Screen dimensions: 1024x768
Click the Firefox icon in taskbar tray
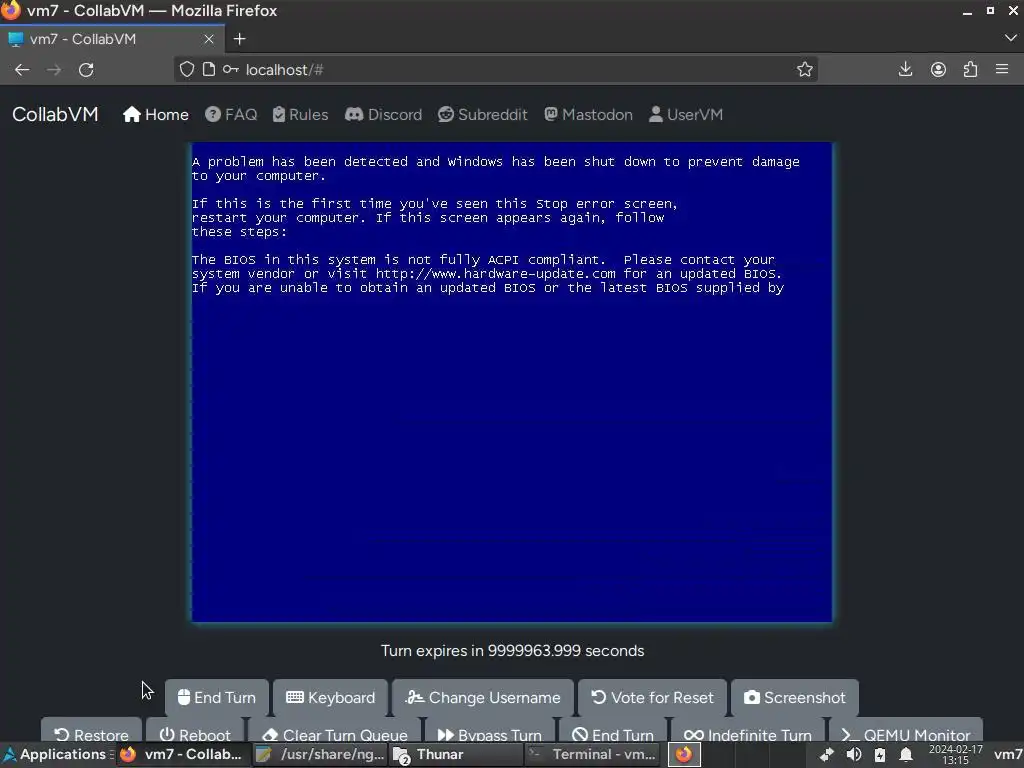684,754
